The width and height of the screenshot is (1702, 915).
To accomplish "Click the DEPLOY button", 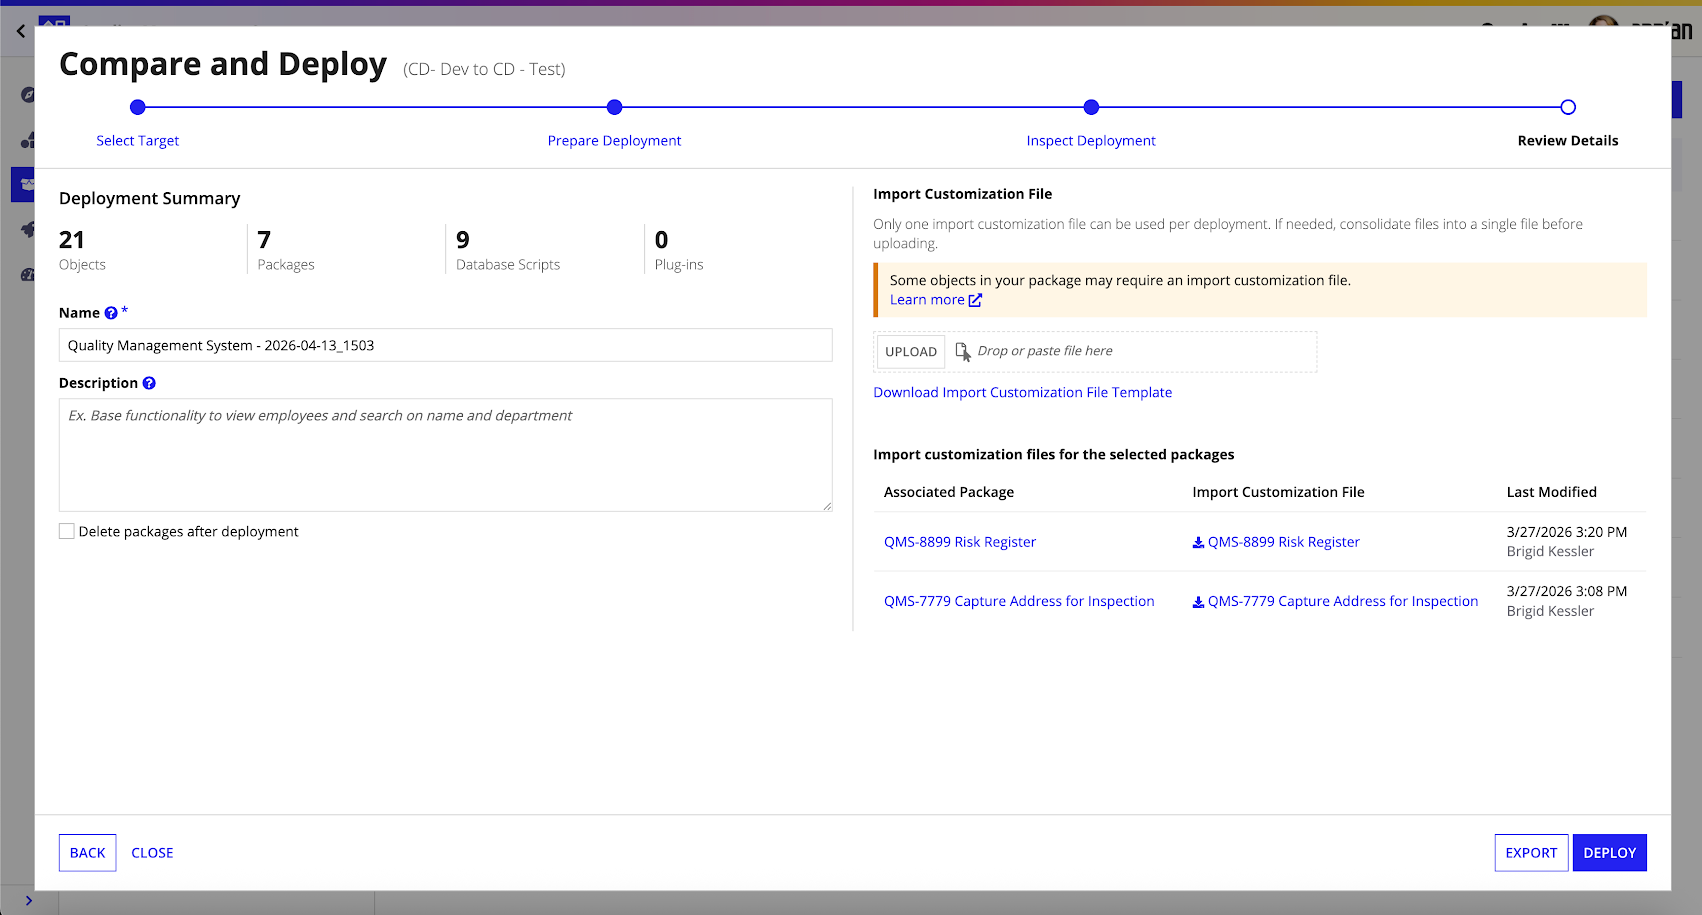I will (x=1610, y=853).
